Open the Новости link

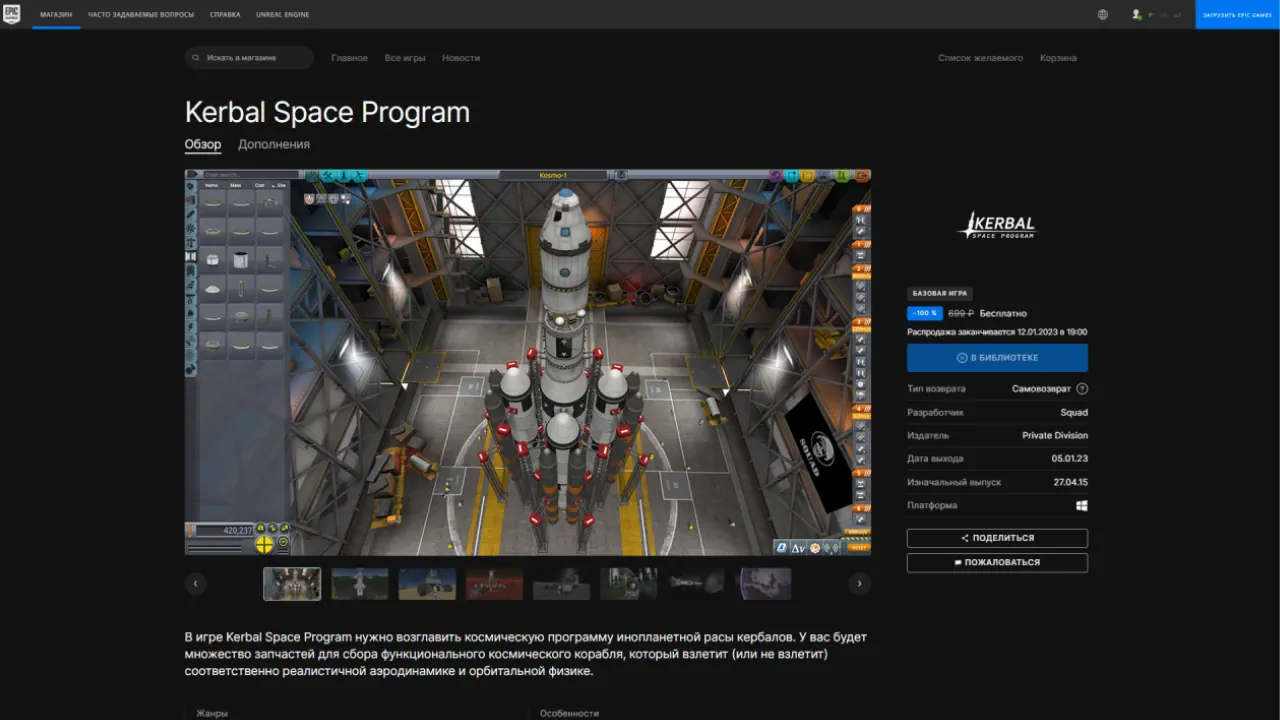tap(461, 58)
